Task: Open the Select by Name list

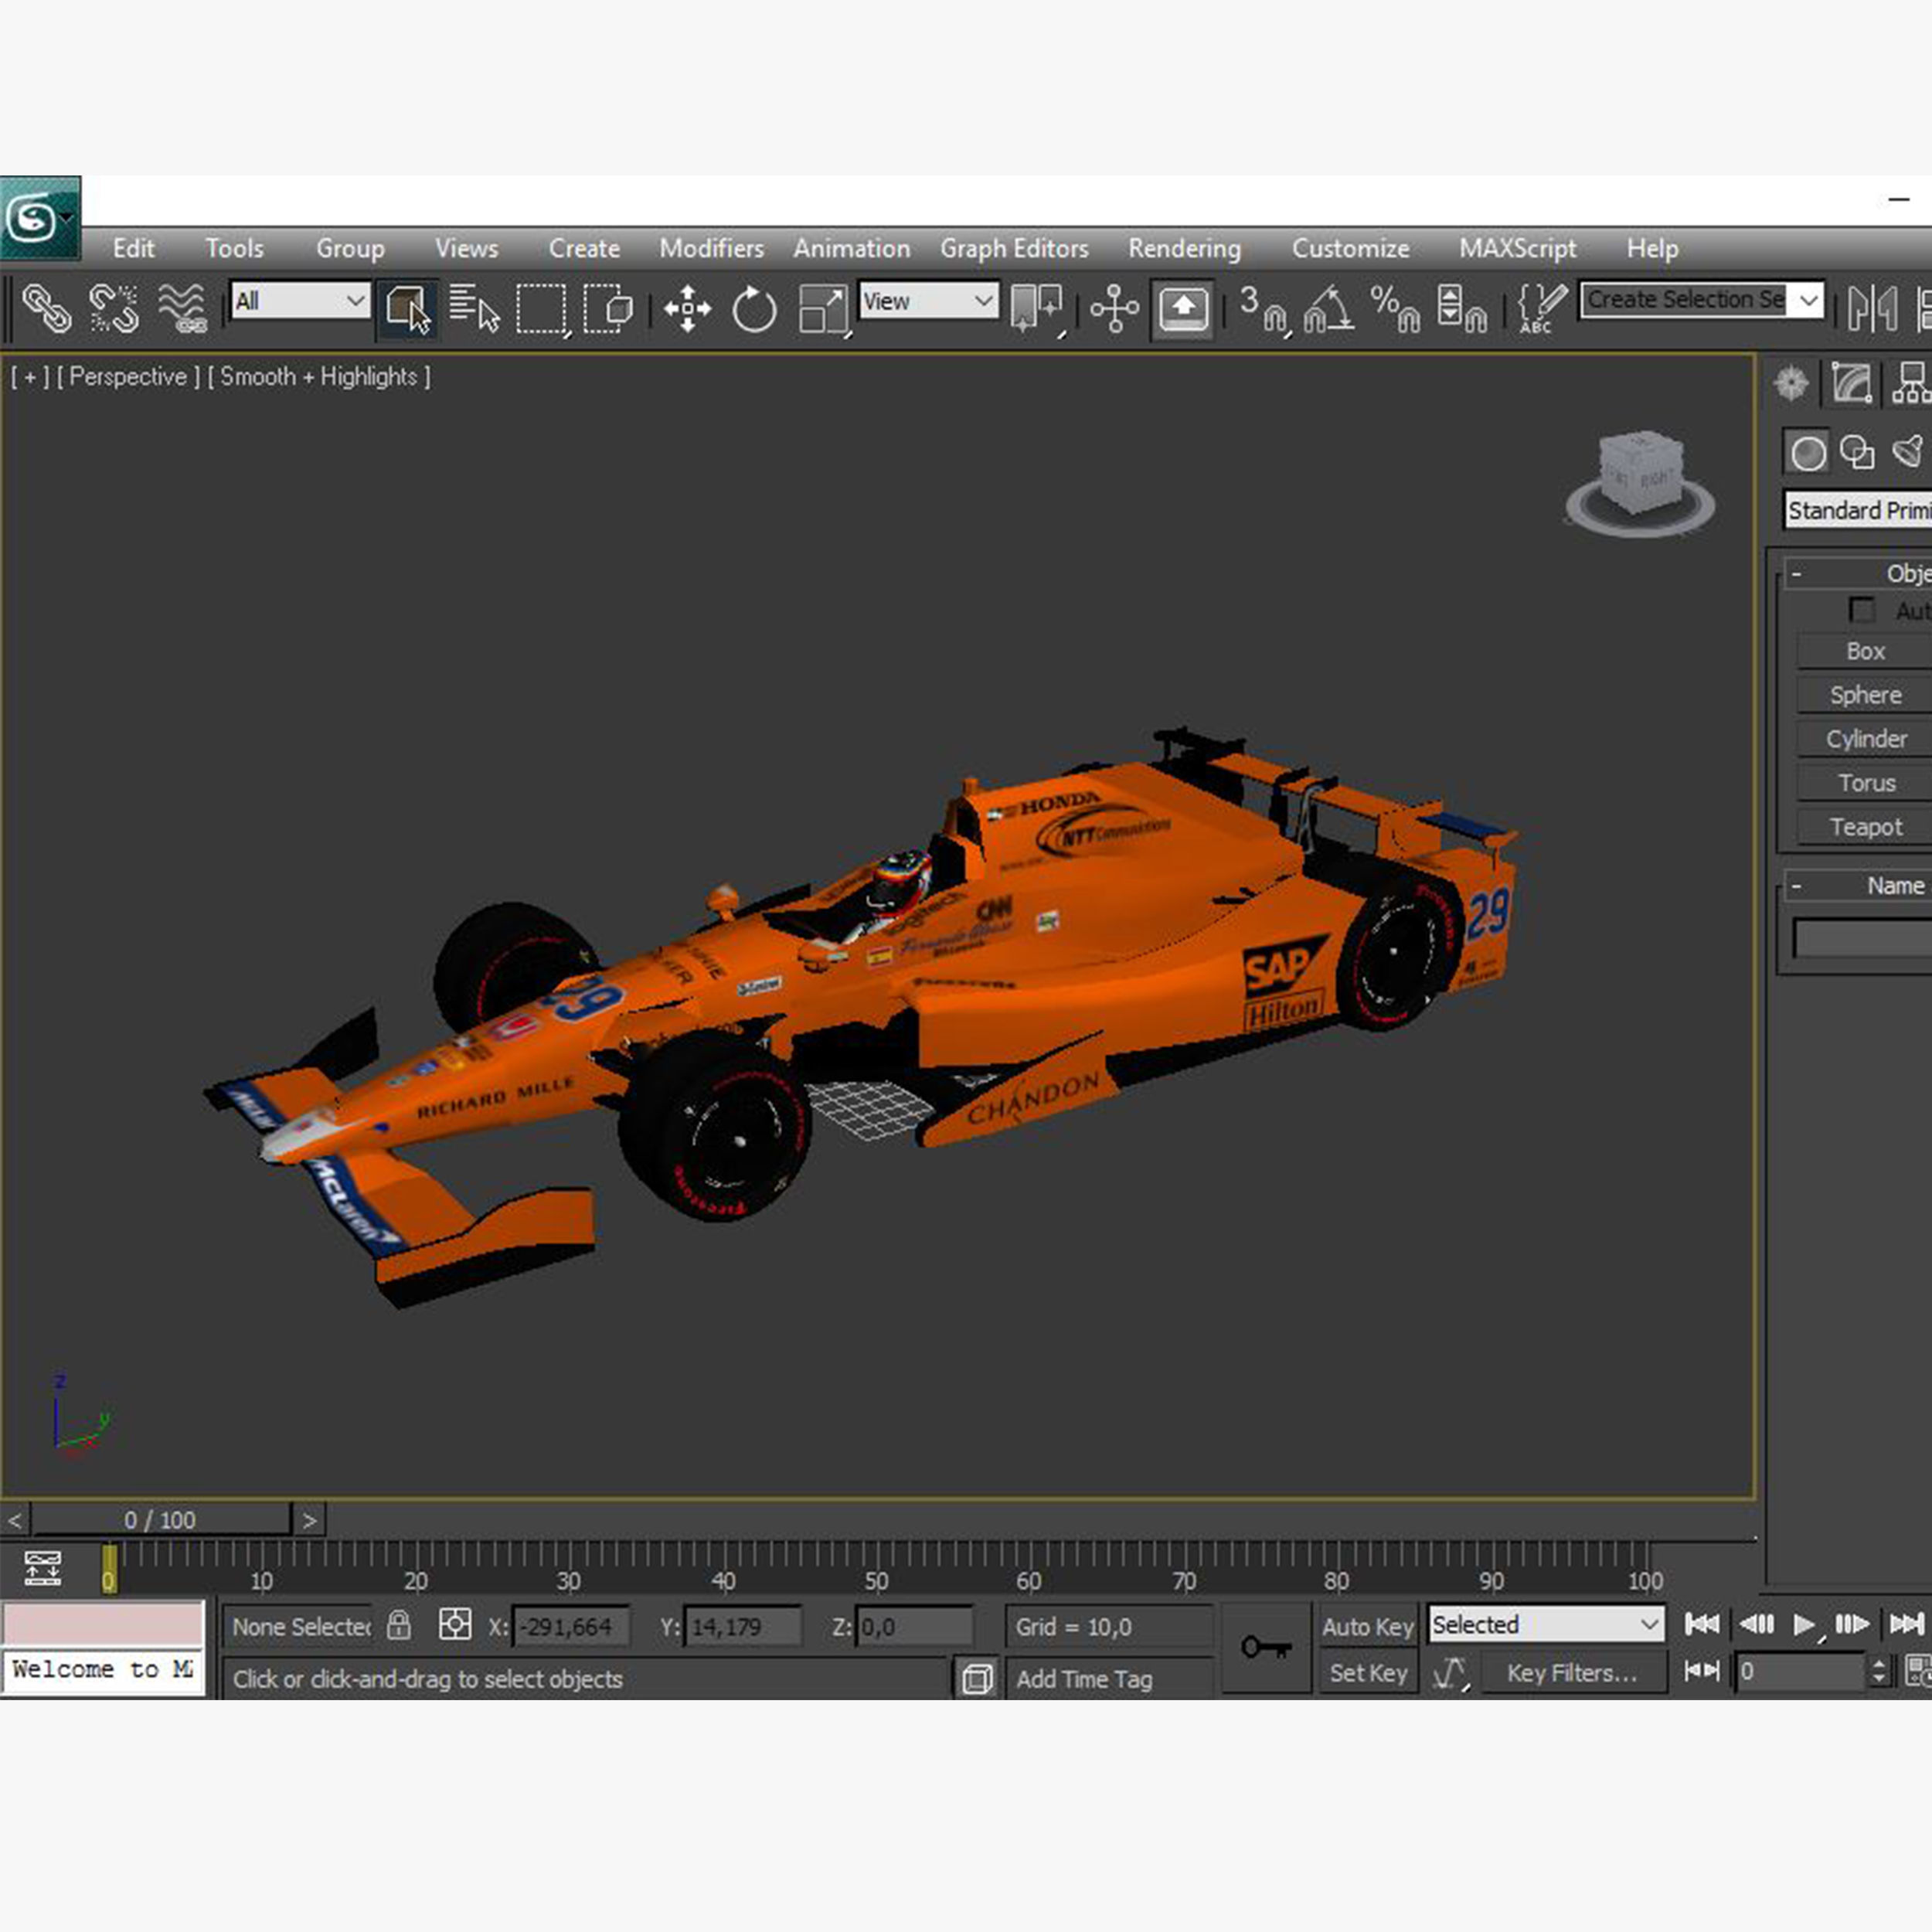Action: click(x=474, y=308)
